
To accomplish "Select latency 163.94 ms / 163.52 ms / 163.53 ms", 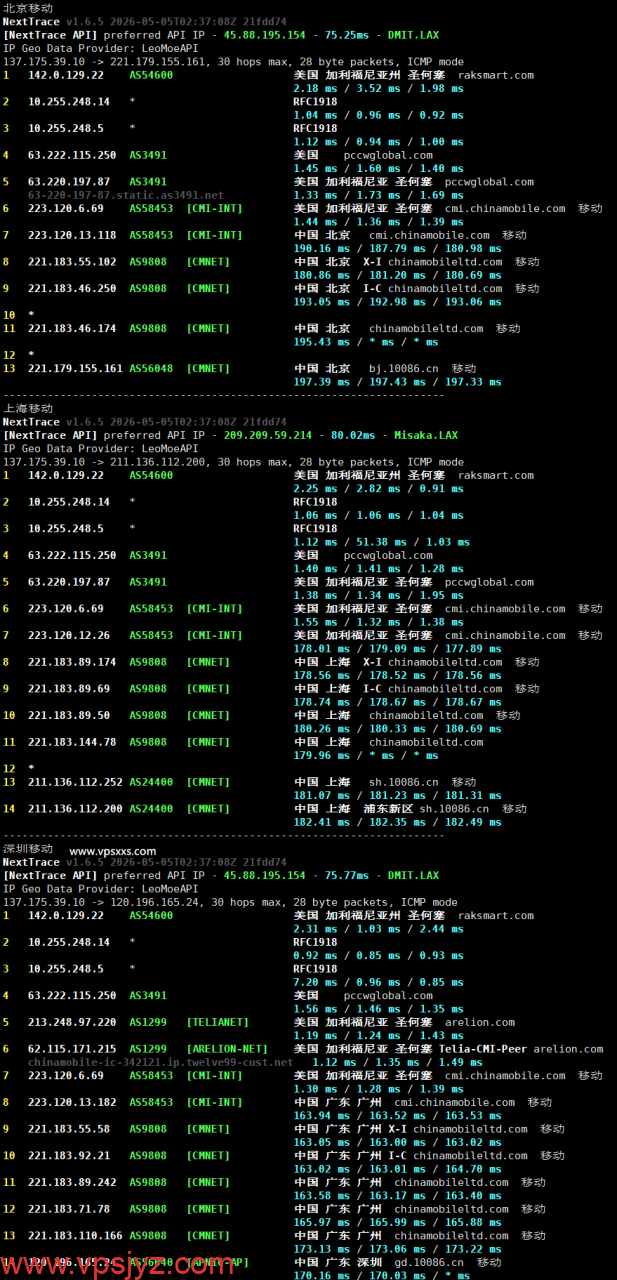I will tap(397, 1115).
